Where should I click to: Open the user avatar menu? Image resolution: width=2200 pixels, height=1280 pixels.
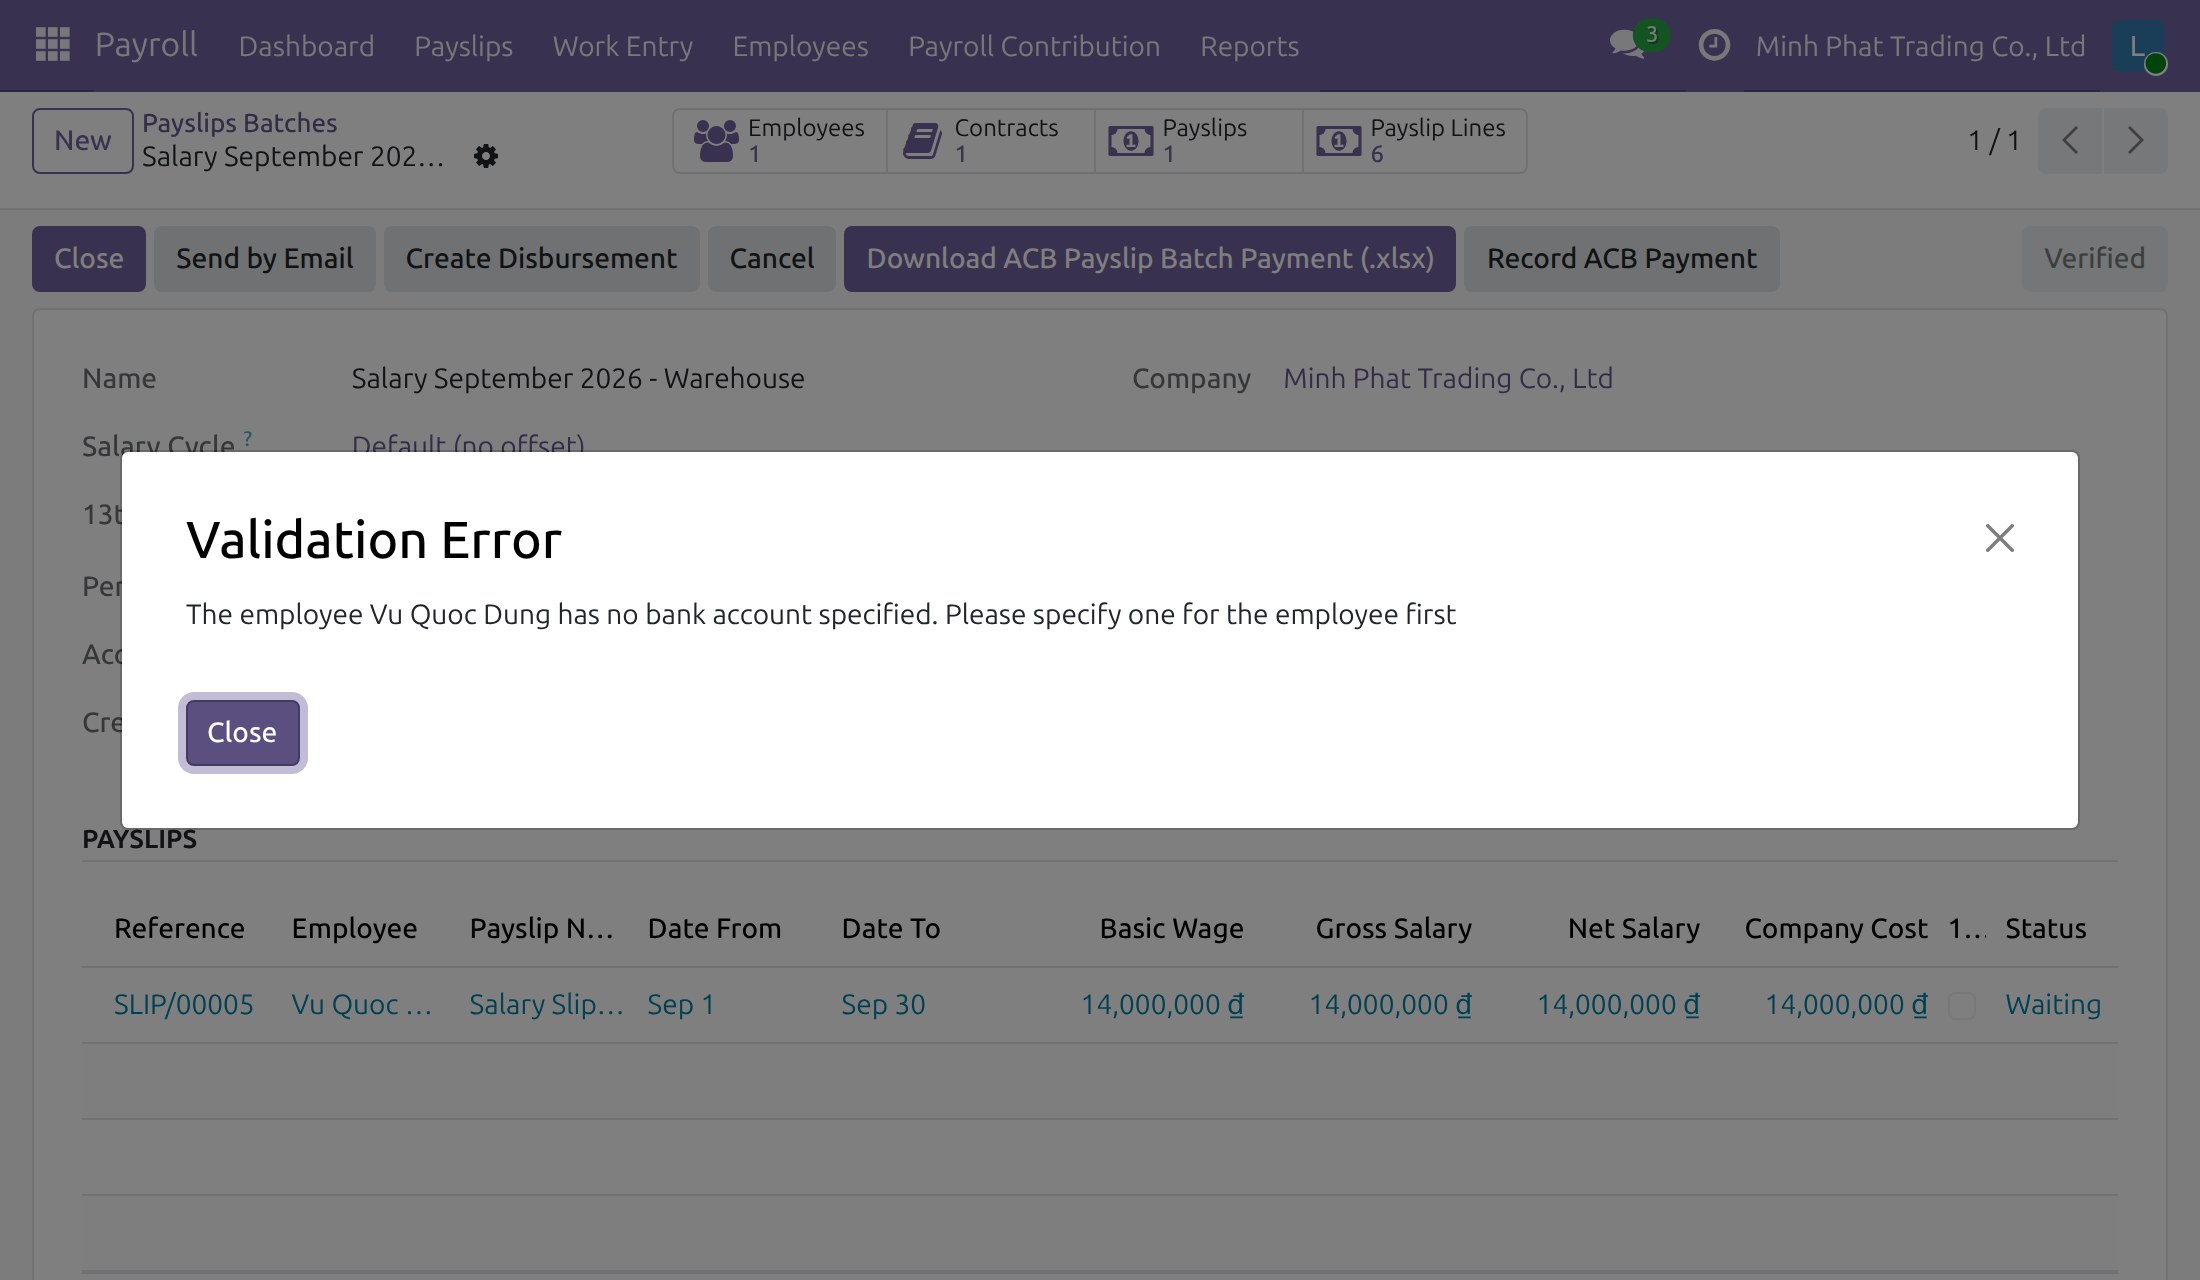pyautogui.click(x=2138, y=46)
